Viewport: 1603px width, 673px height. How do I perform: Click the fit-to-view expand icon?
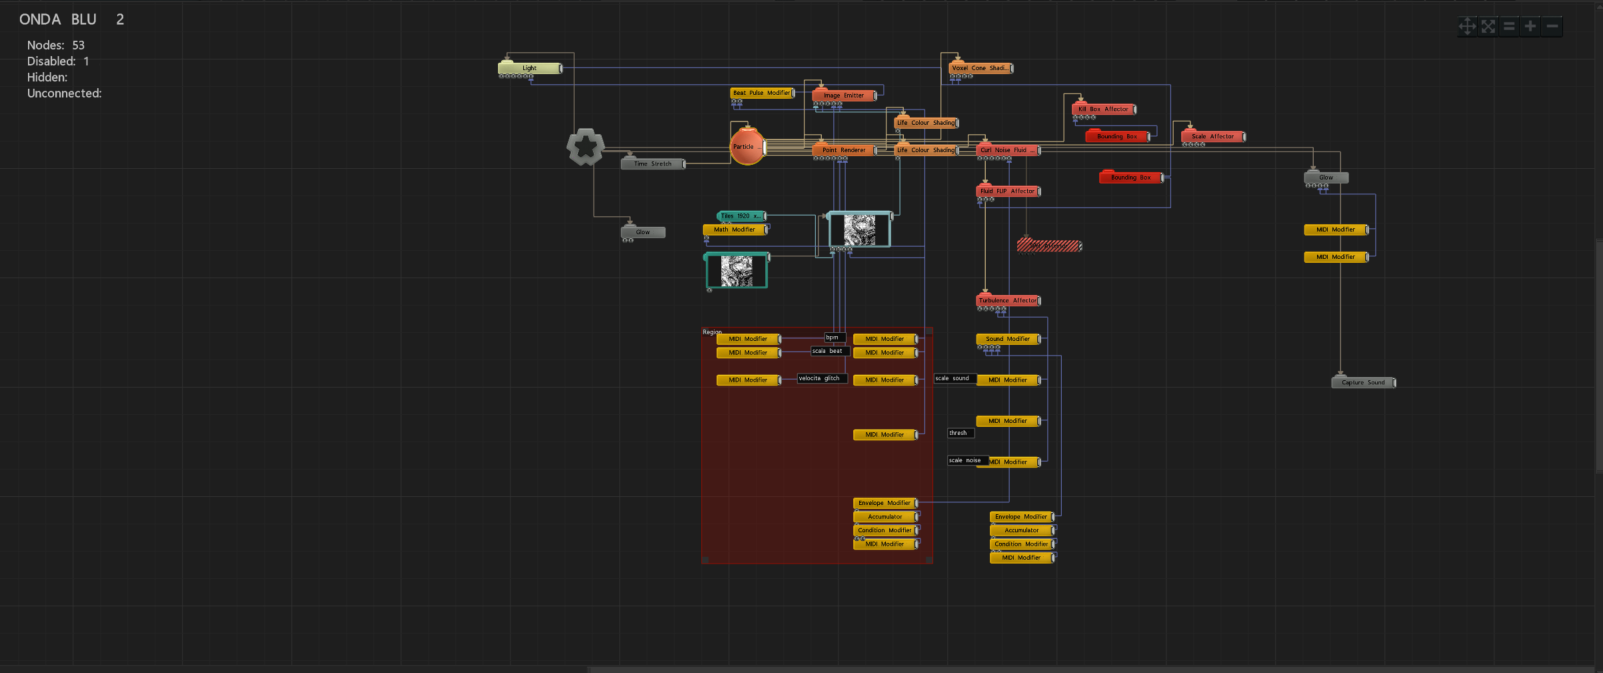[1488, 27]
